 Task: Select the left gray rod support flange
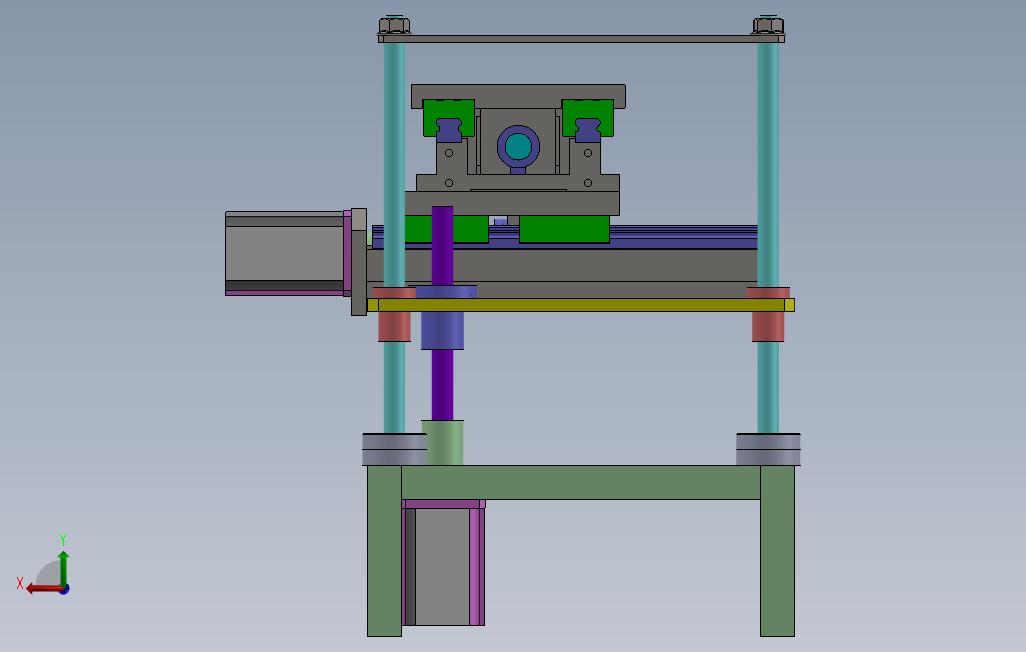click(394, 450)
